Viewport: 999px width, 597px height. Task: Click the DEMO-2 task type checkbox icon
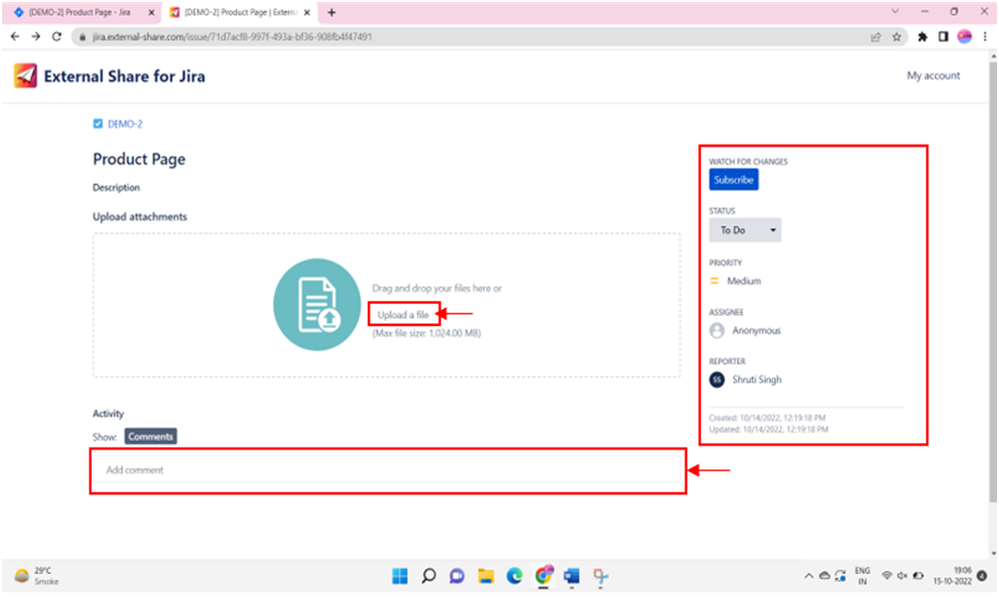(97, 124)
